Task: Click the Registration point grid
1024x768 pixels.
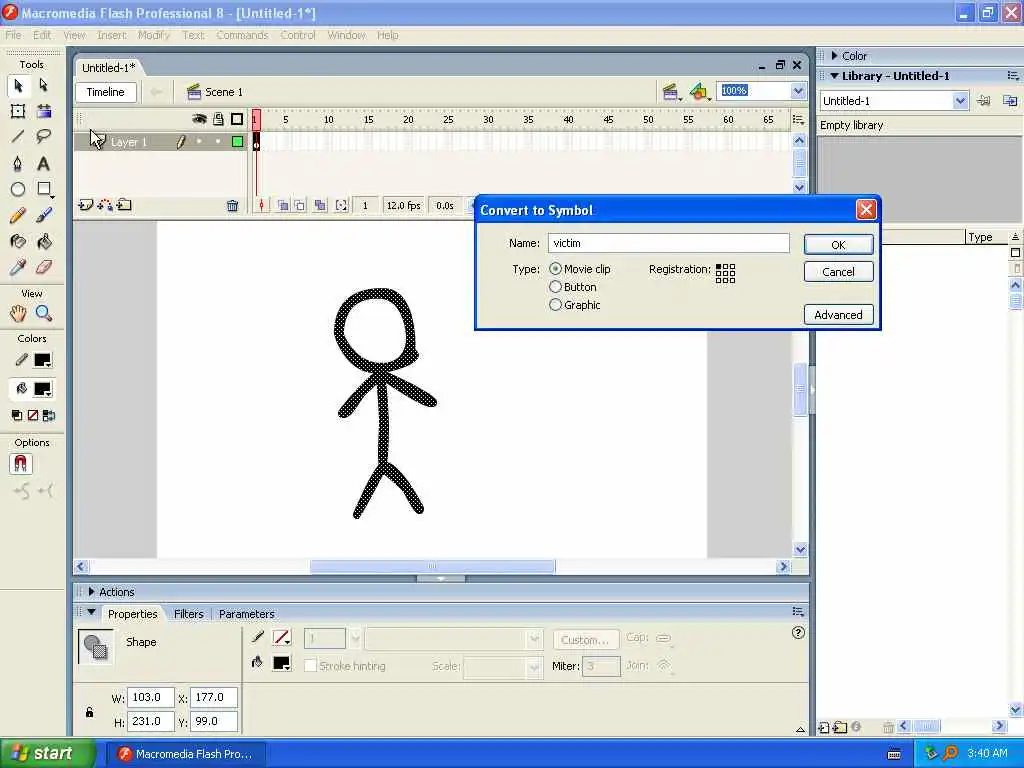Action: 726,273
